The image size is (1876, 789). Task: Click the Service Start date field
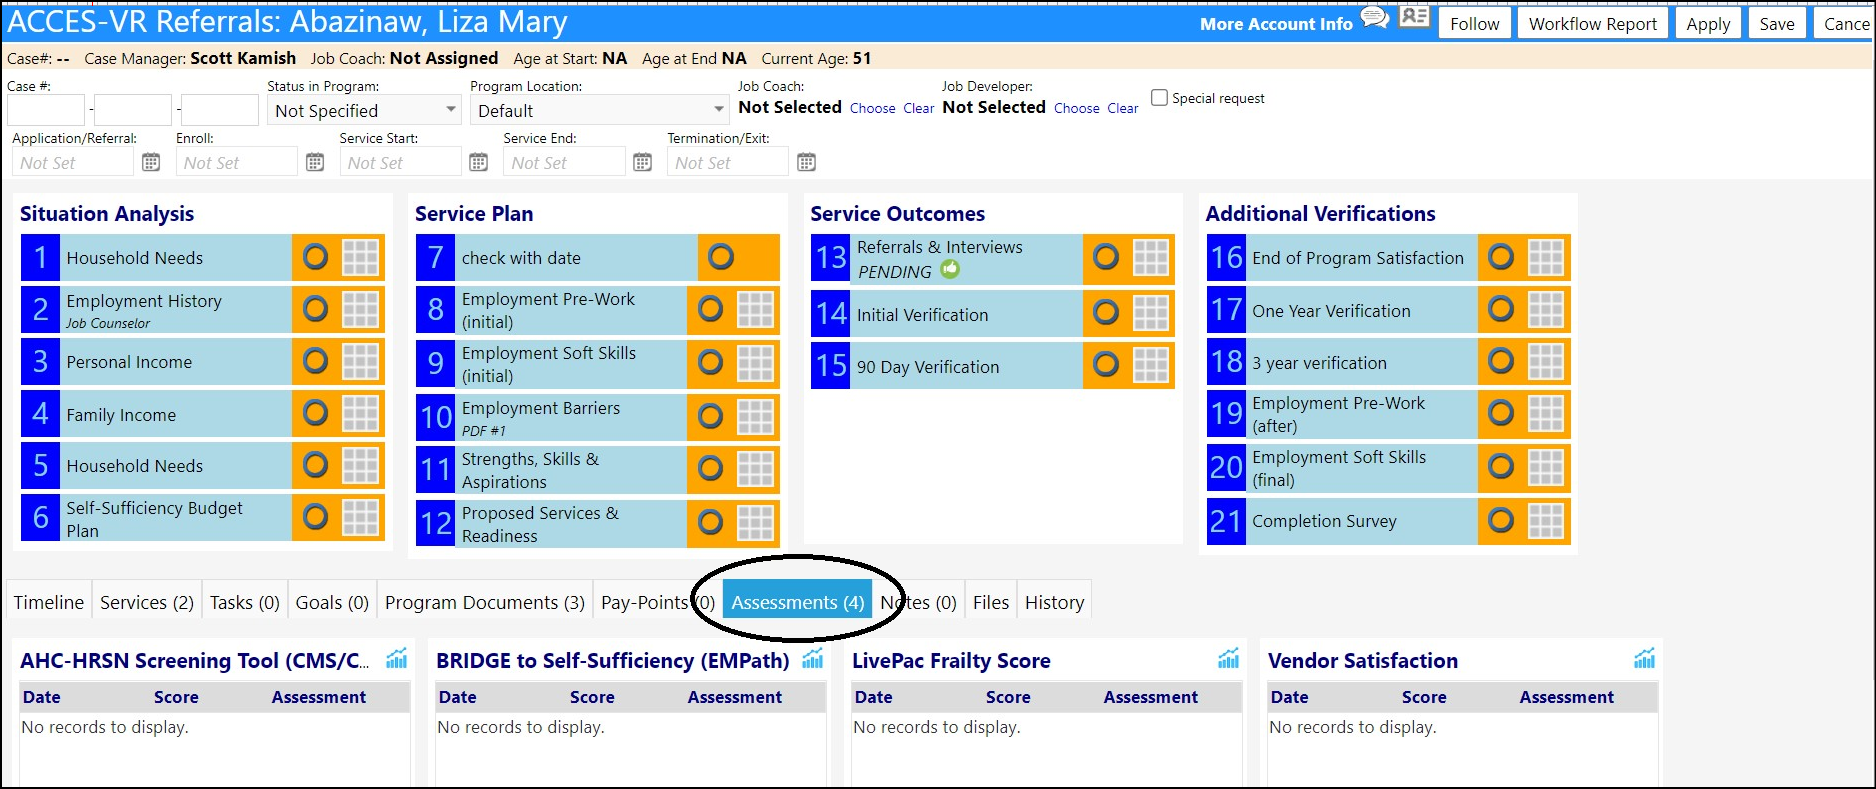pos(401,162)
